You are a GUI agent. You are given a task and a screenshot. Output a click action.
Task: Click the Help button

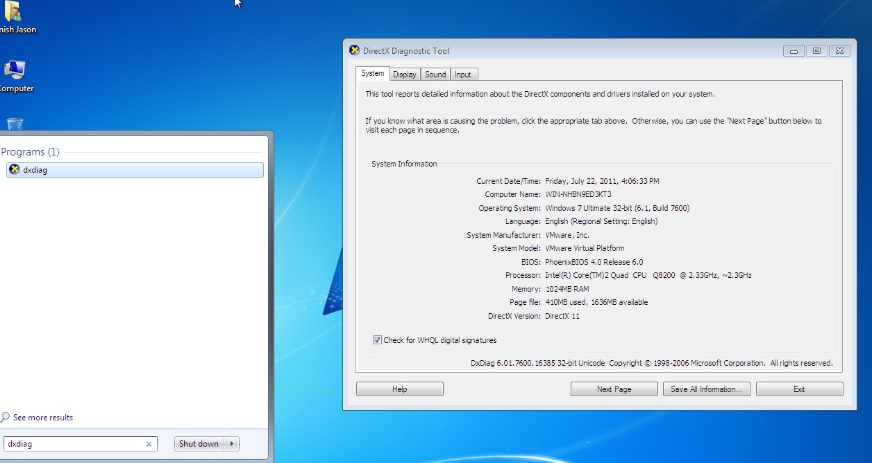[400, 389]
